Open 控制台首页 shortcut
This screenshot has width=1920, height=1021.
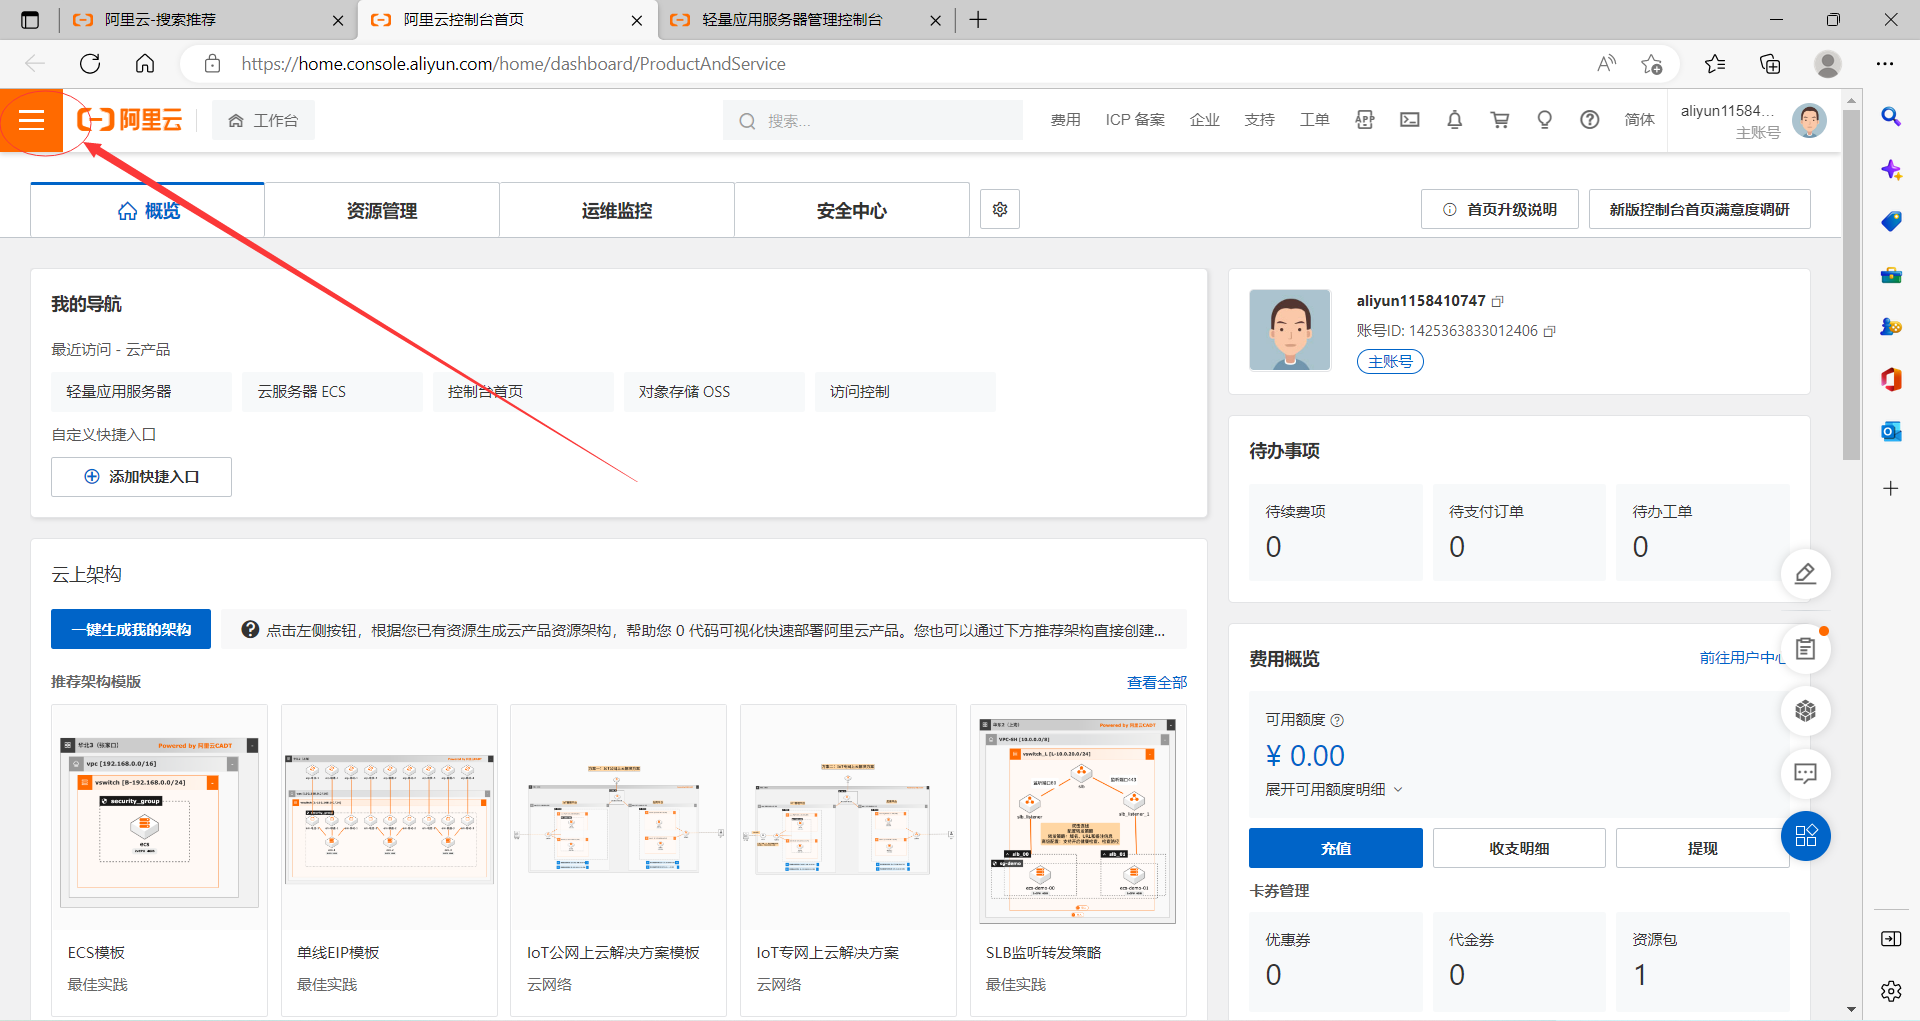pyautogui.click(x=523, y=392)
